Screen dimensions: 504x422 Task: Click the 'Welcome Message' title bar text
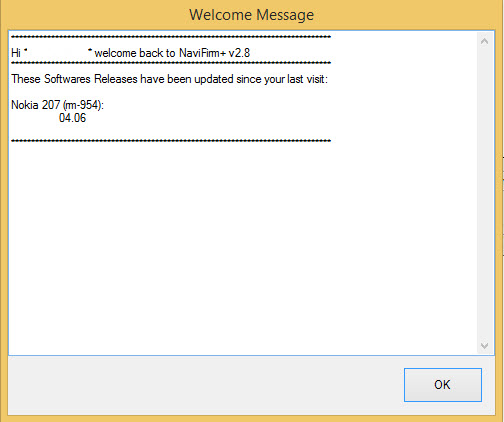pos(252,15)
